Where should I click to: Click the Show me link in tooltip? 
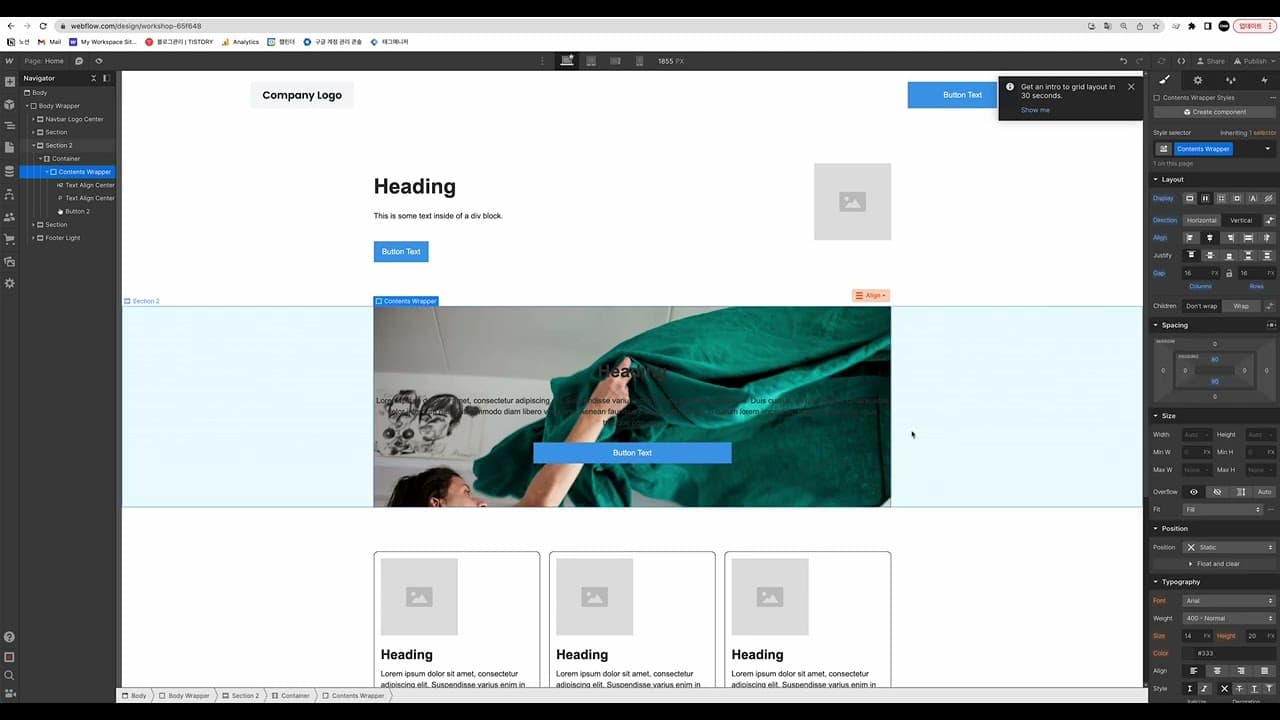(1035, 110)
